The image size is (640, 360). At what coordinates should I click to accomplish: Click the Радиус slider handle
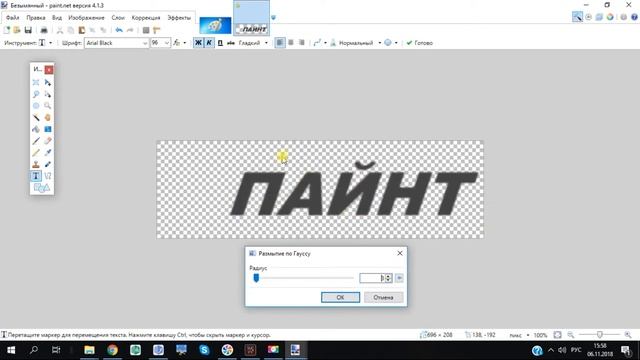point(256,278)
